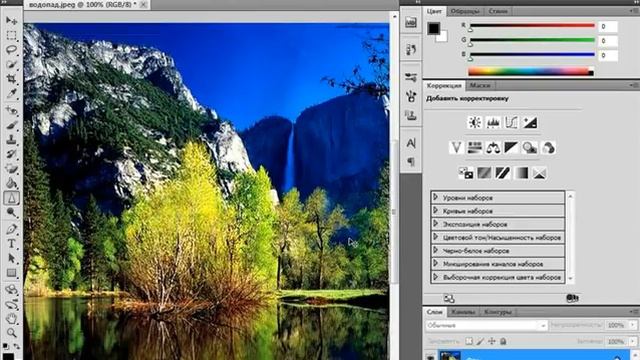Select the Crop tool

[x=11, y=79]
